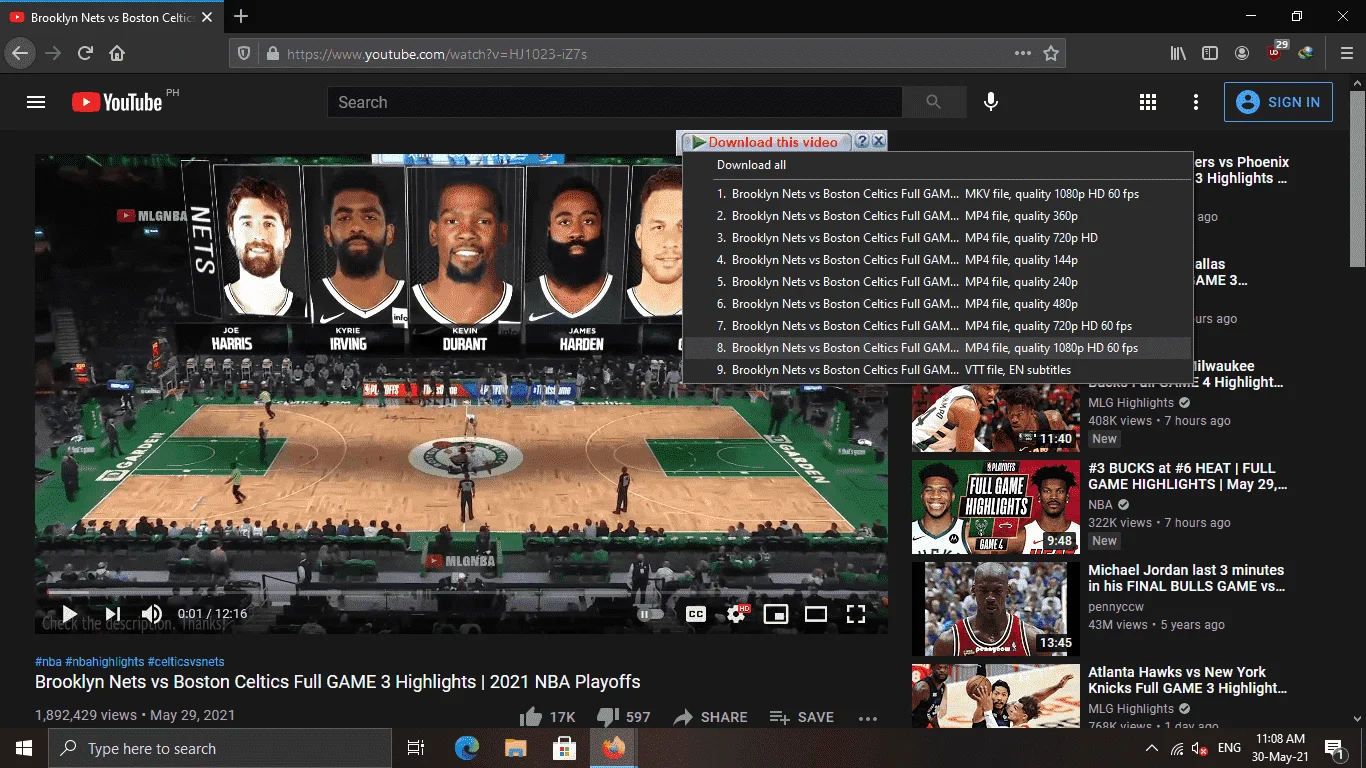The height and width of the screenshot is (768, 1366).
Task: Select Download all in the download menu
Action: coord(752,165)
